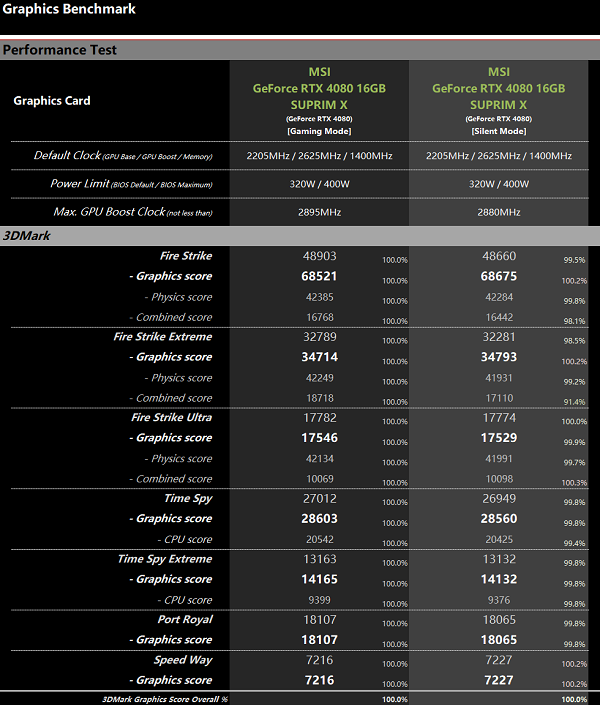Screen dimensions: 600x705
Task: Select CPU score 20542
Action: pyautogui.click(x=319, y=540)
